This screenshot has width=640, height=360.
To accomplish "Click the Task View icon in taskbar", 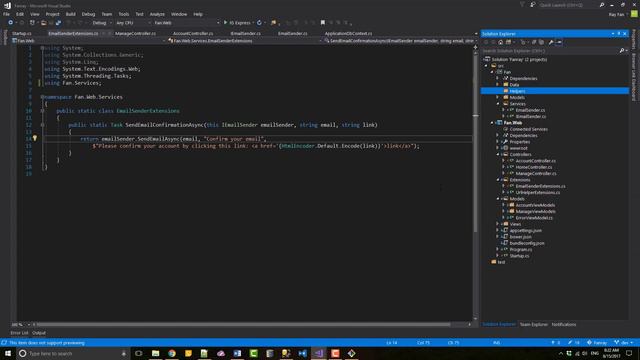I will click(x=139, y=353).
